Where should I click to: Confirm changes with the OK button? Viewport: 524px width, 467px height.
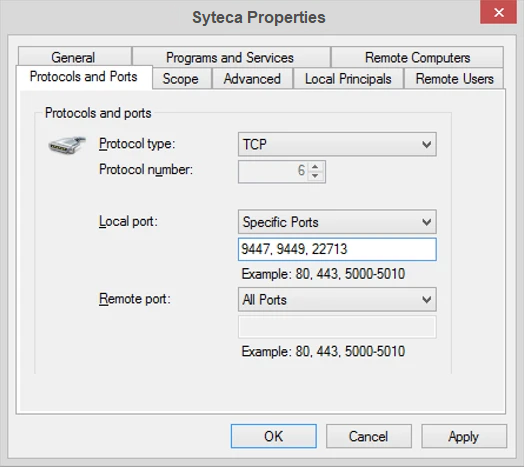point(274,436)
